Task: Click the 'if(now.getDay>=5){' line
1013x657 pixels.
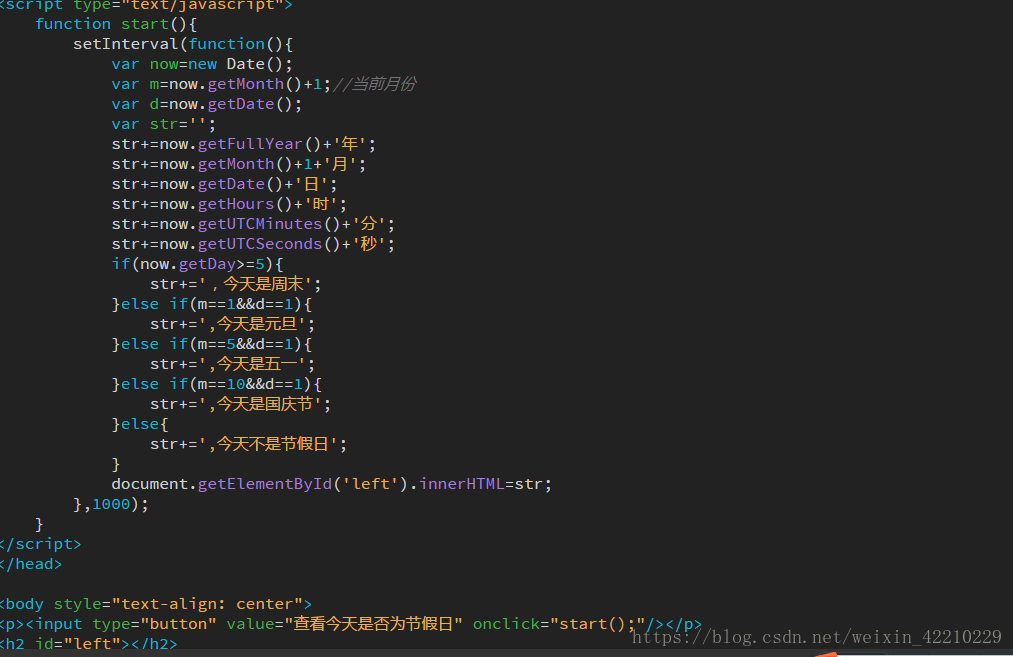Action: click(197, 264)
